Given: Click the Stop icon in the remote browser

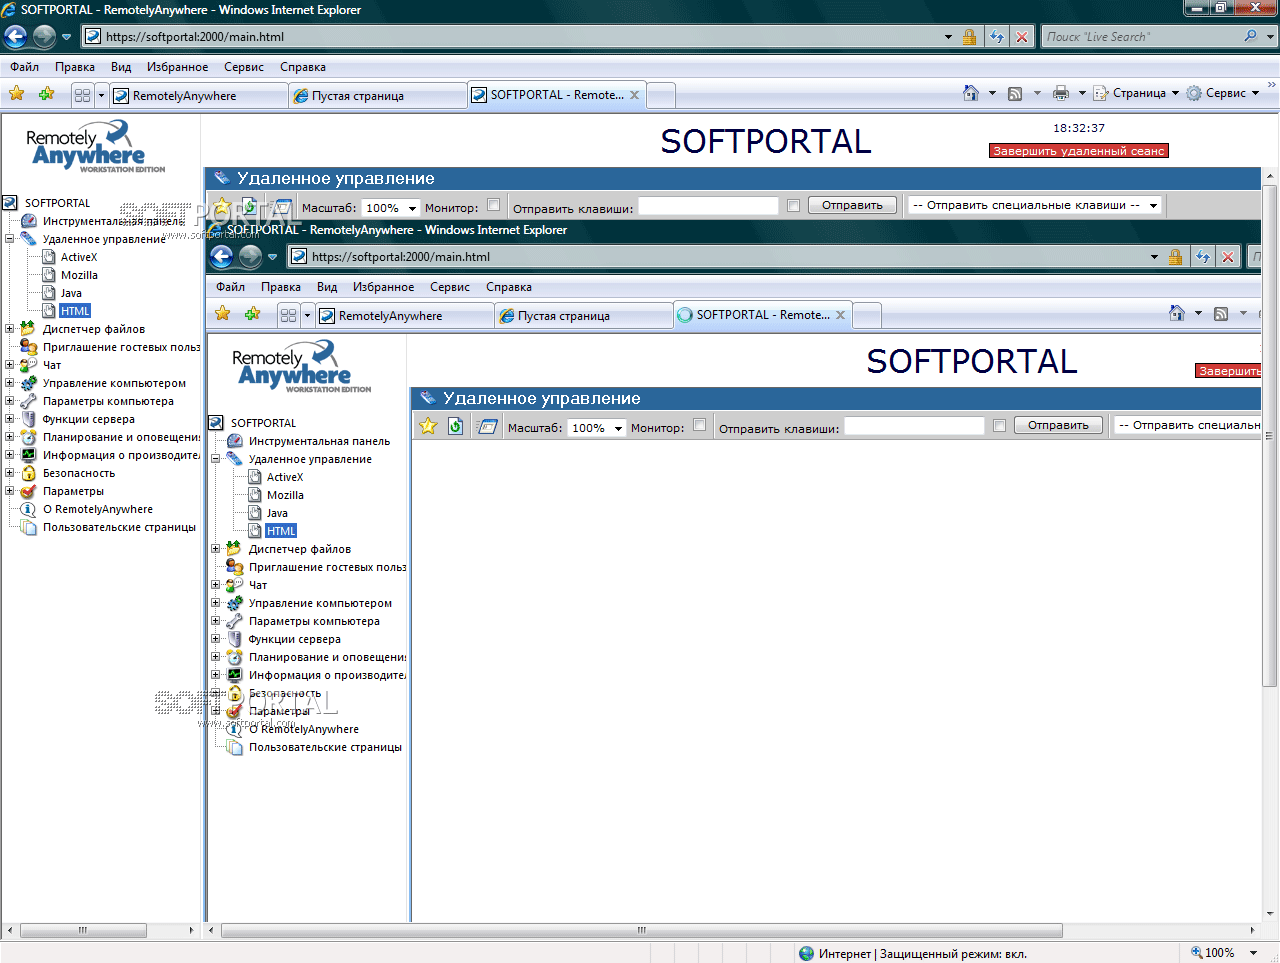Looking at the screenshot, I should pos(1228,257).
